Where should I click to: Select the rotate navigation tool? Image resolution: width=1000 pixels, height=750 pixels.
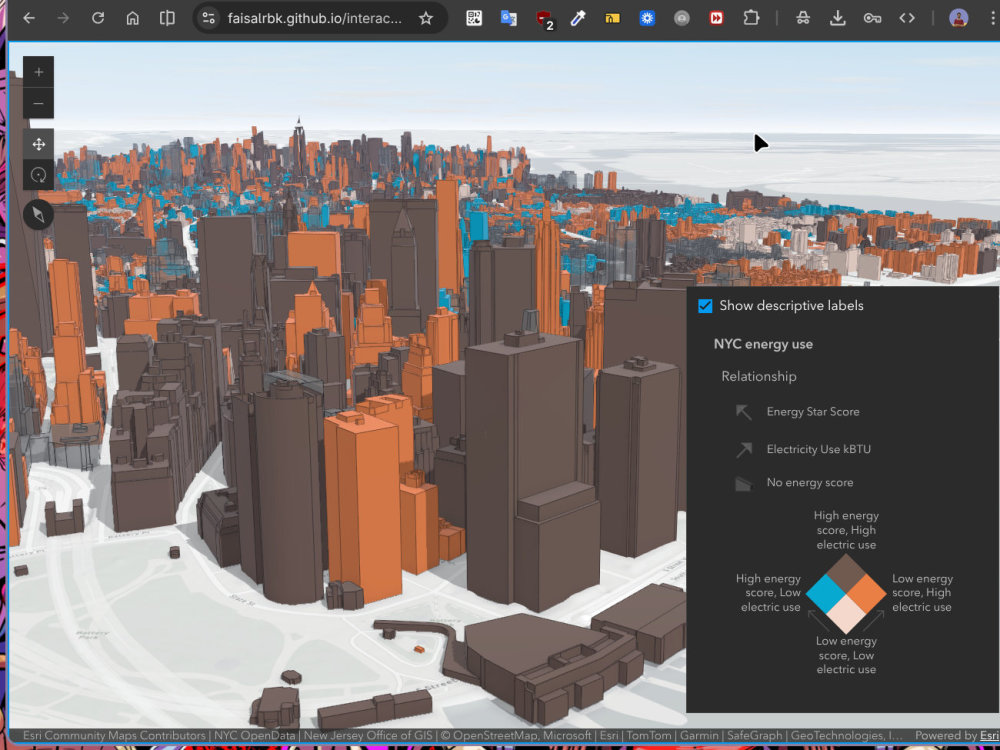pyautogui.click(x=38, y=175)
